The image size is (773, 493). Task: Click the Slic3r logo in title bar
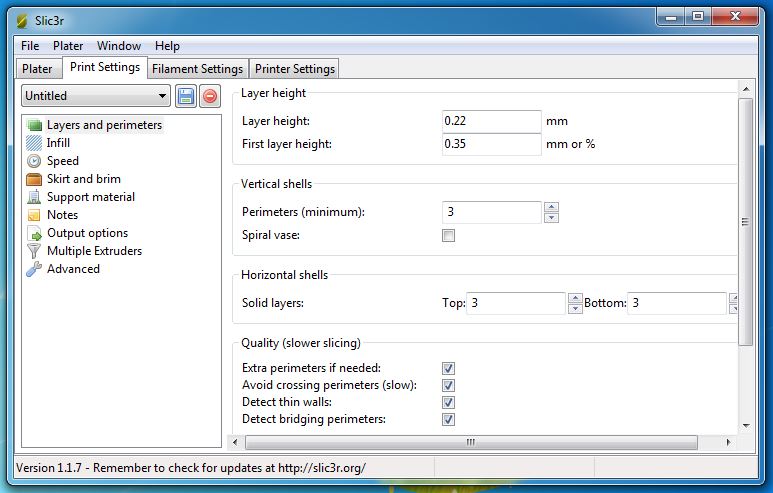coord(22,21)
